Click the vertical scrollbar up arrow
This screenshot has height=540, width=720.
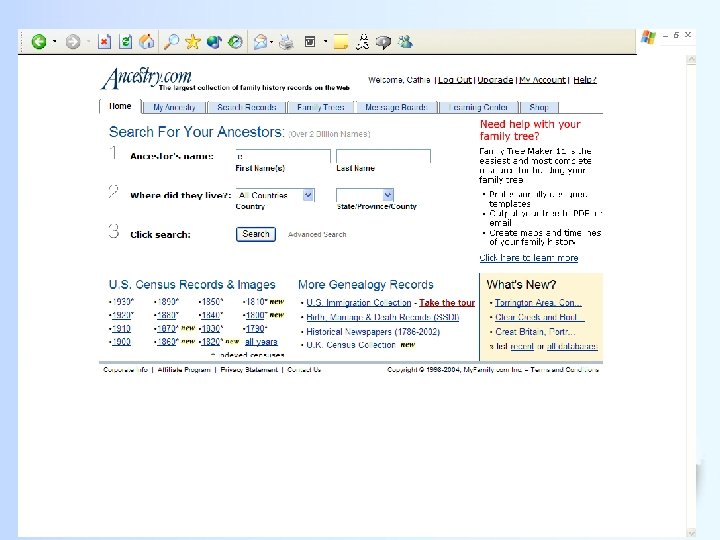[x=691, y=60]
